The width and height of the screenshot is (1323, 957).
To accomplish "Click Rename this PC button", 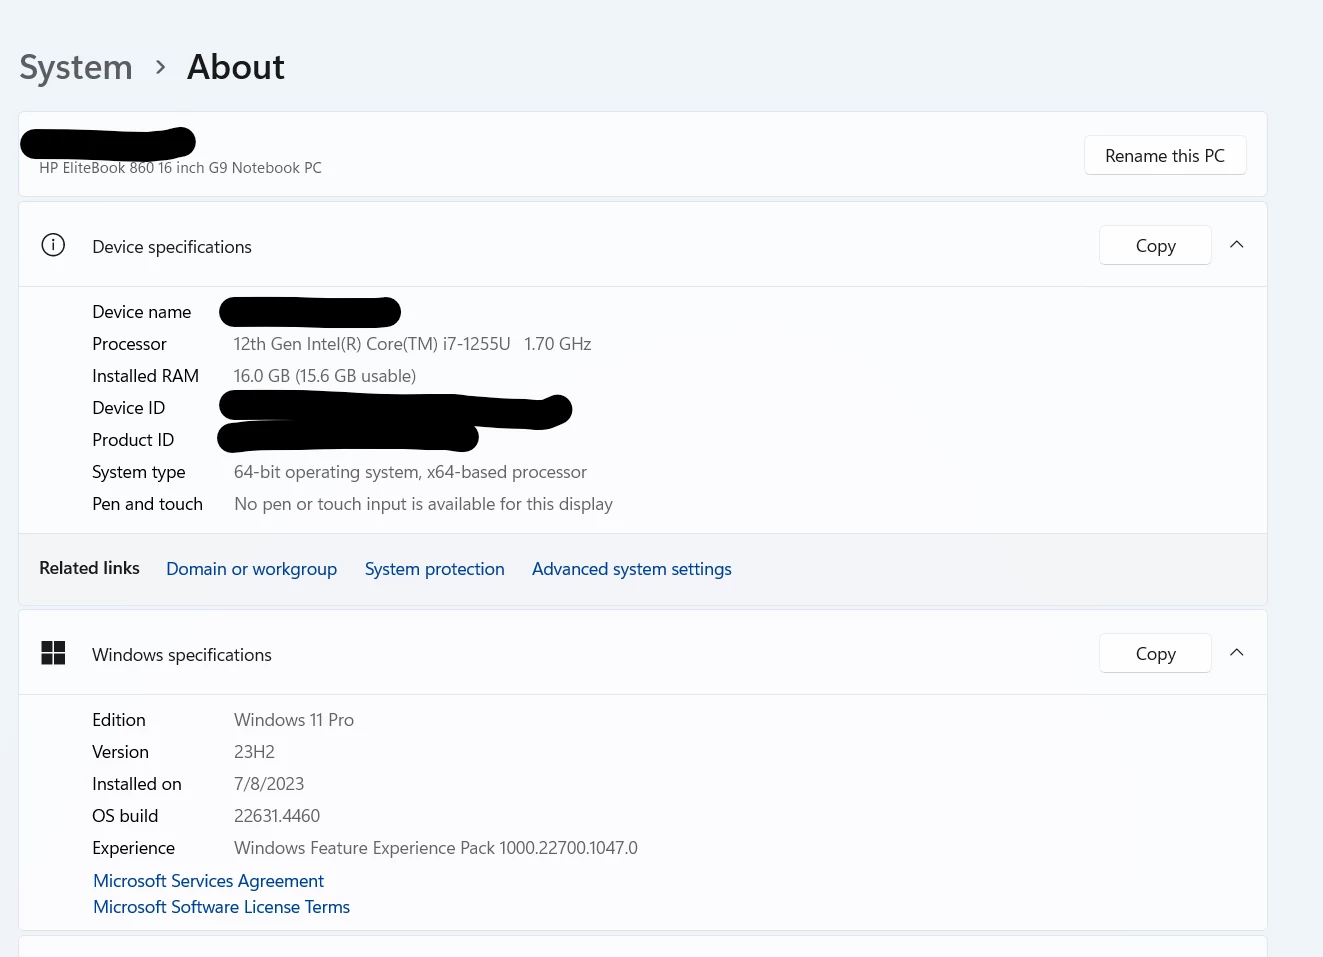I will click(x=1165, y=155).
